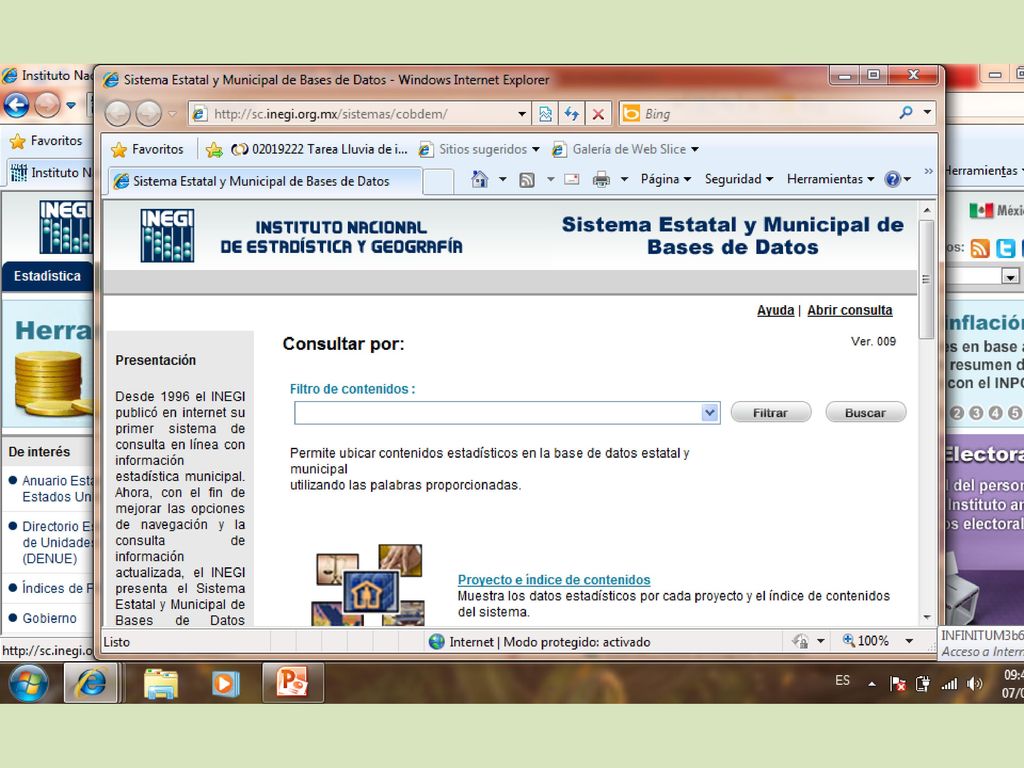Click the INEGI logo in page header

pyautogui.click(x=167, y=235)
